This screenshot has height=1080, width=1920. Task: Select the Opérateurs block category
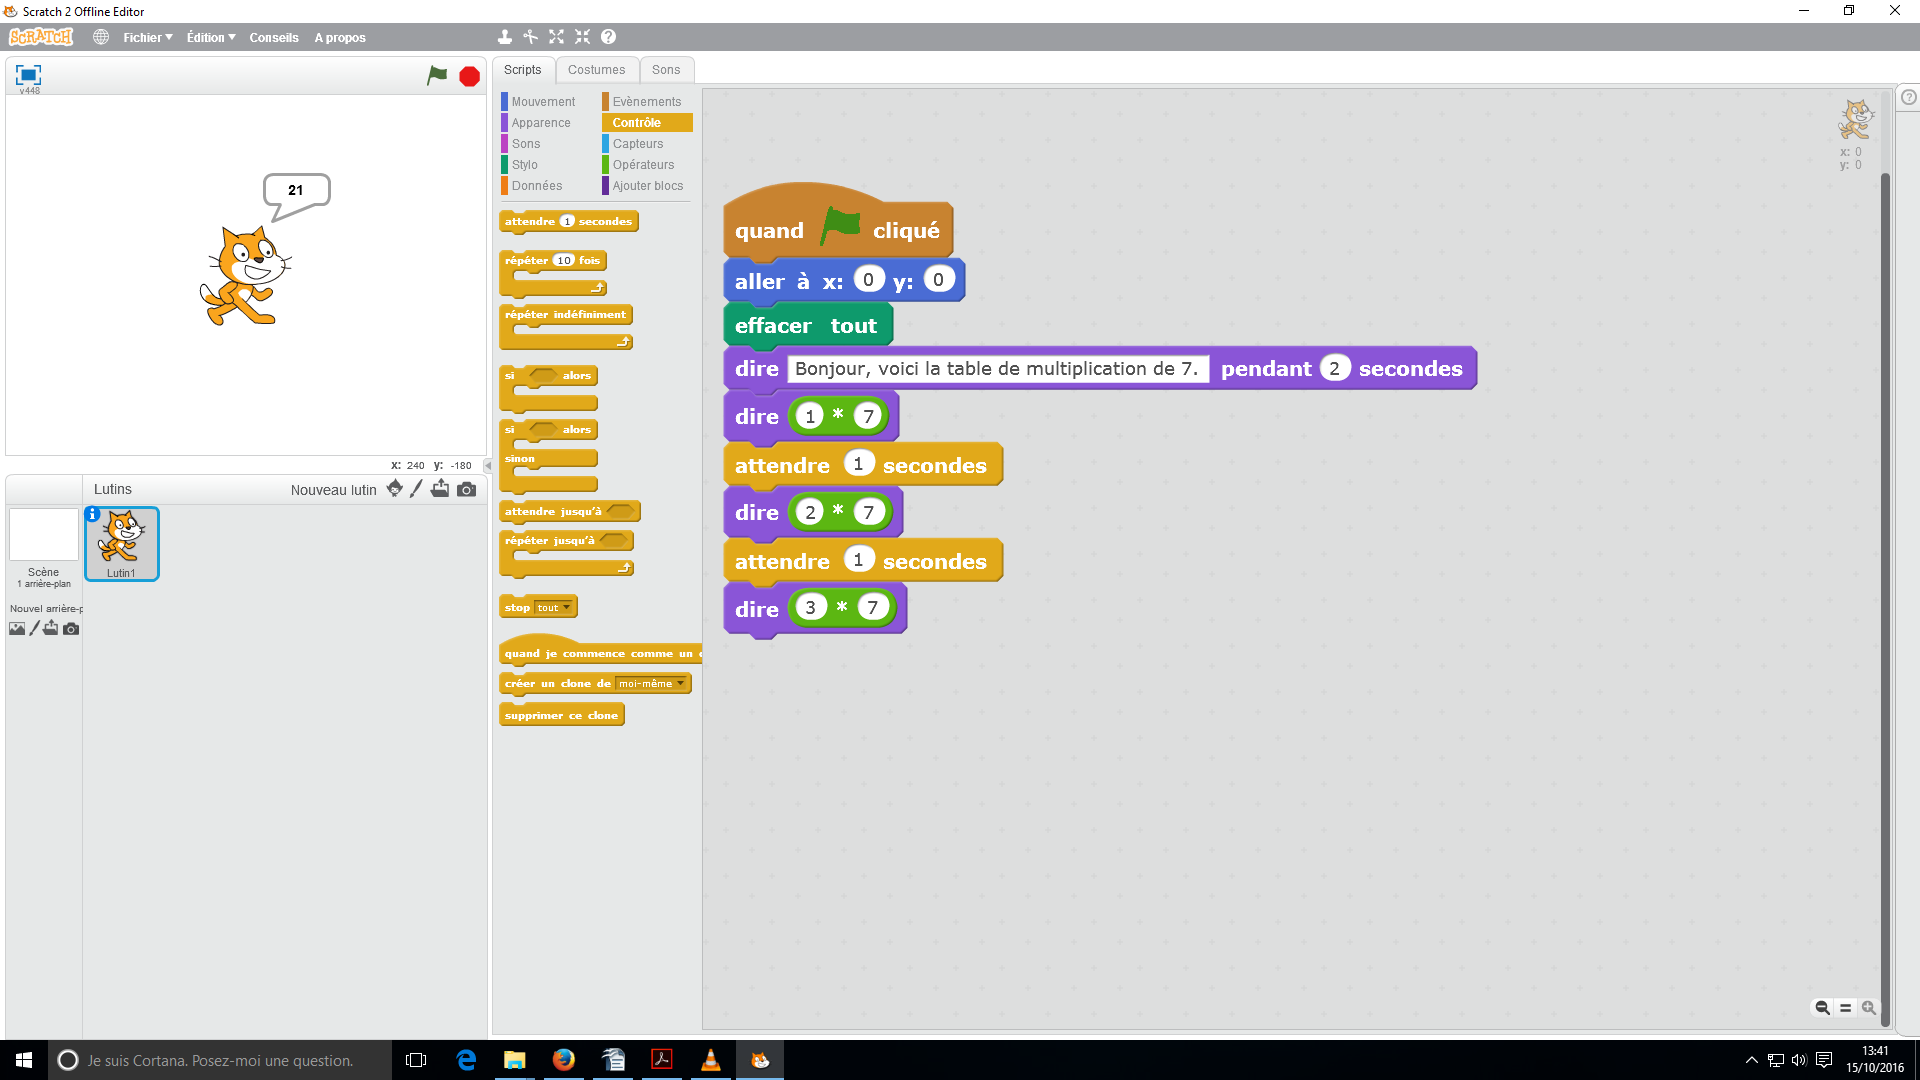tap(643, 165)
